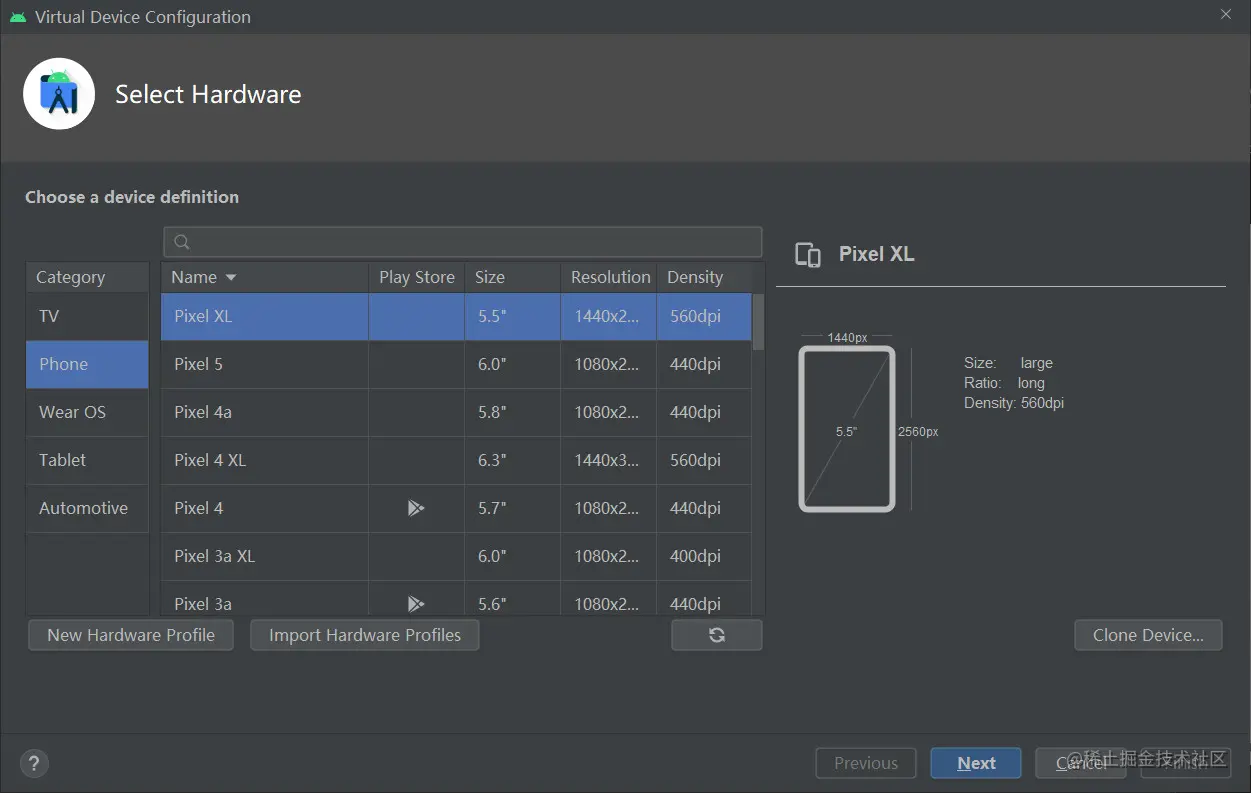Click the Play Store icon beside Pixel 4
The width and height of the screenshot is (1251, 793).
417,508
